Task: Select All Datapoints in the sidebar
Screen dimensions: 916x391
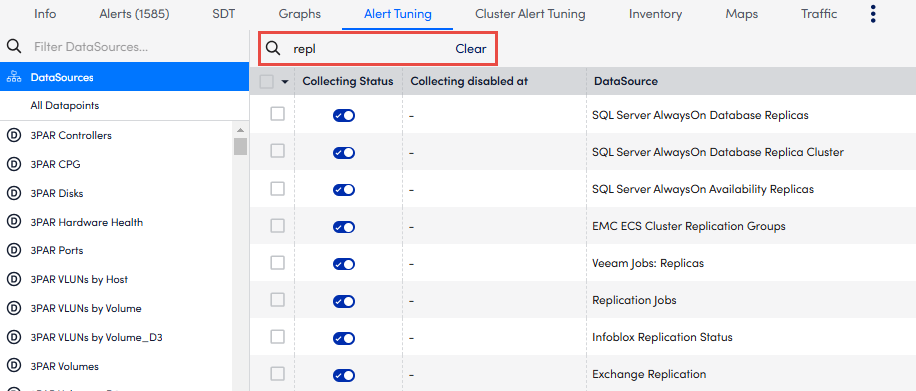Action: (65, 106)
